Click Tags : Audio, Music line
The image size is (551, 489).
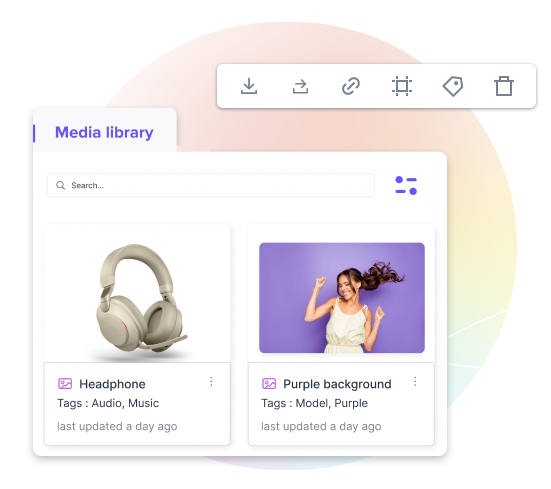108,403
